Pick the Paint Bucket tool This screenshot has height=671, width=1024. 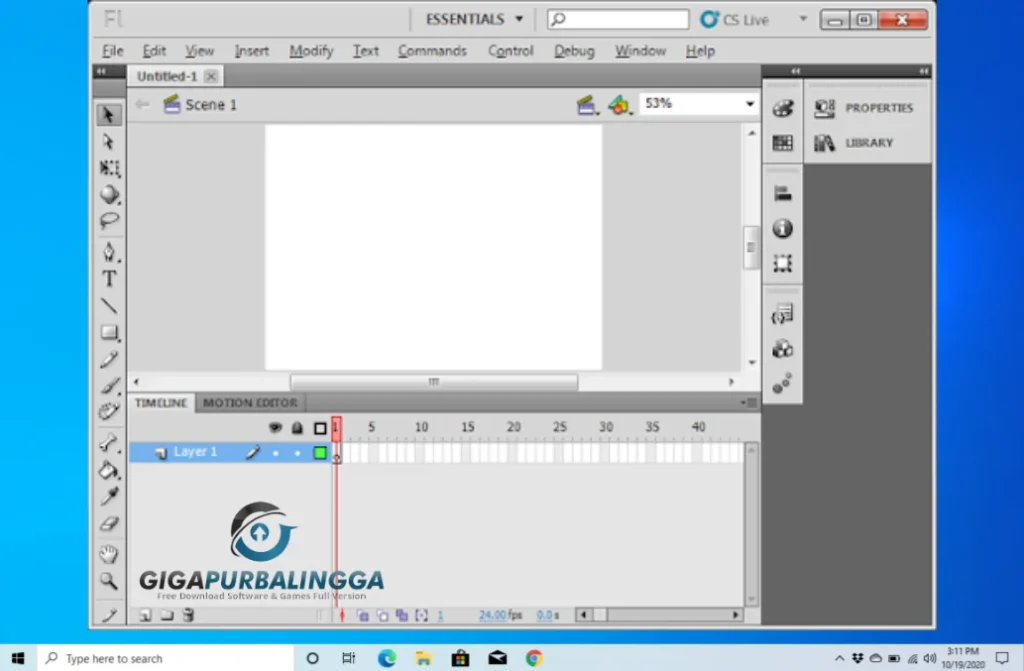tap(109, 470)
